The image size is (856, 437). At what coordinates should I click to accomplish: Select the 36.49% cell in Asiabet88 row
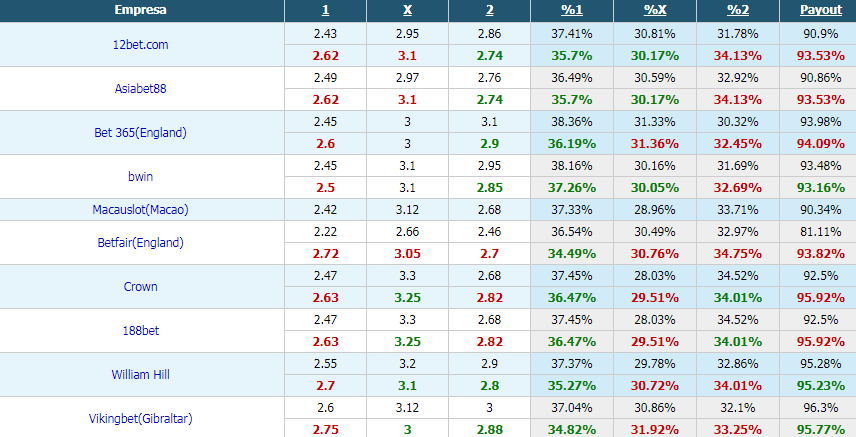point(572,78)
